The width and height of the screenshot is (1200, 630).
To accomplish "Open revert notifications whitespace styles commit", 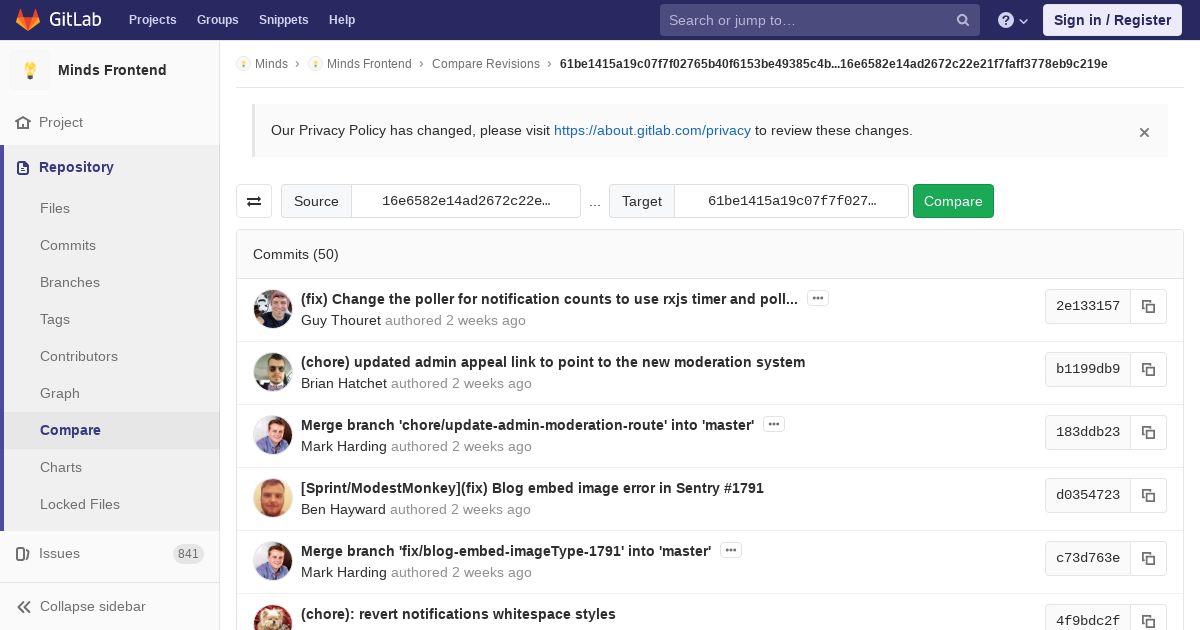I will point(458,614).
